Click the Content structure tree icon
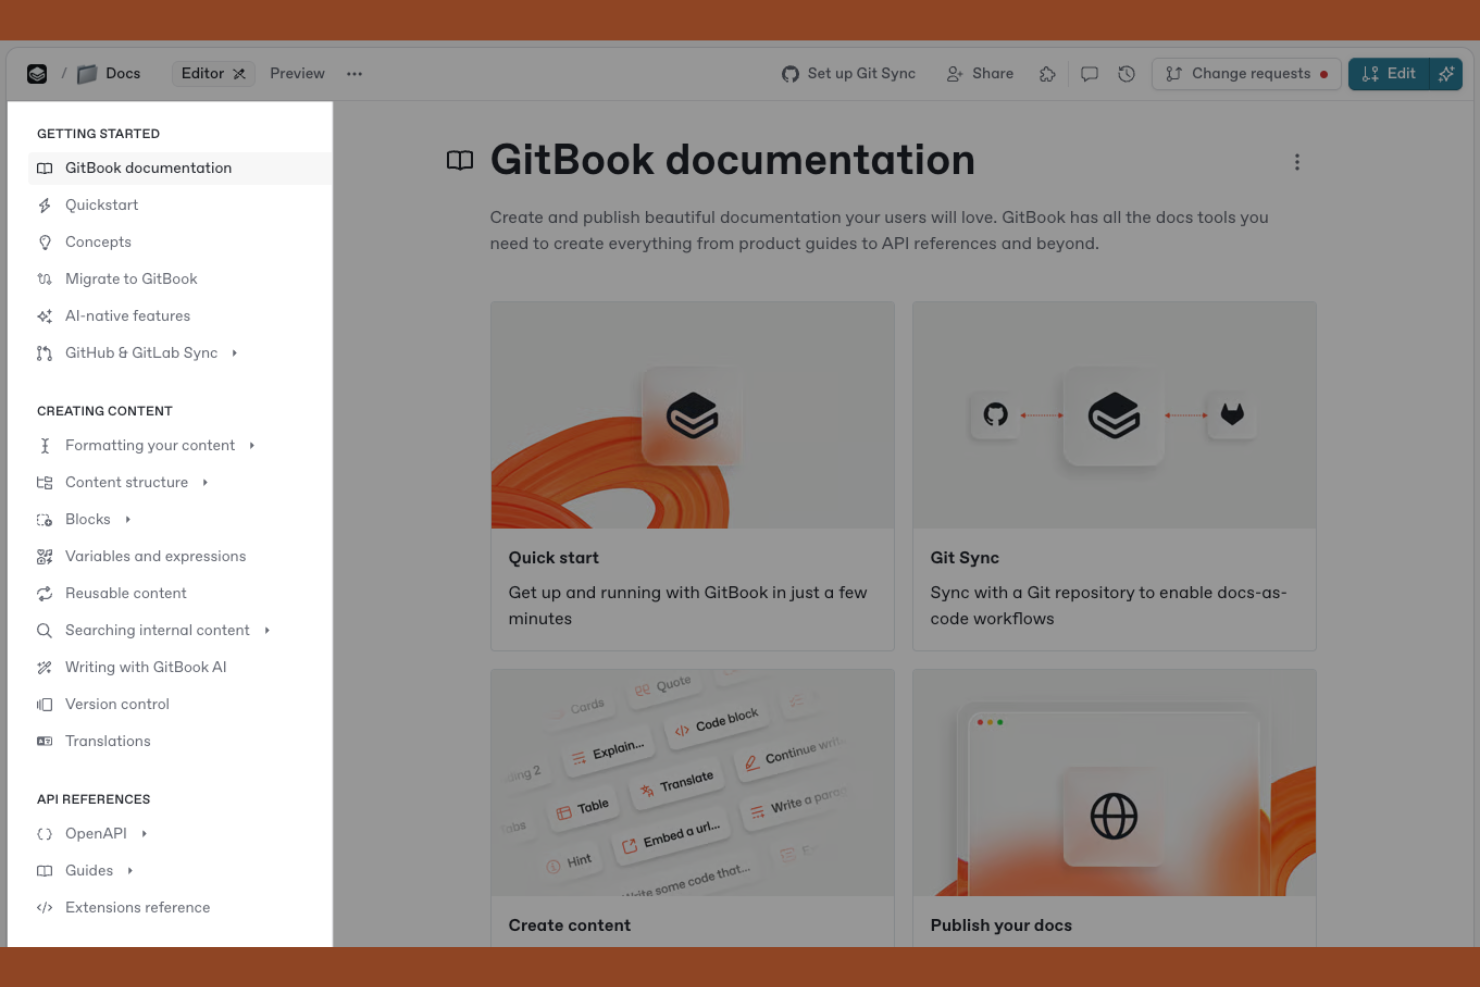The height and width of the screenshot is (987, 1480). pos(45,483)
